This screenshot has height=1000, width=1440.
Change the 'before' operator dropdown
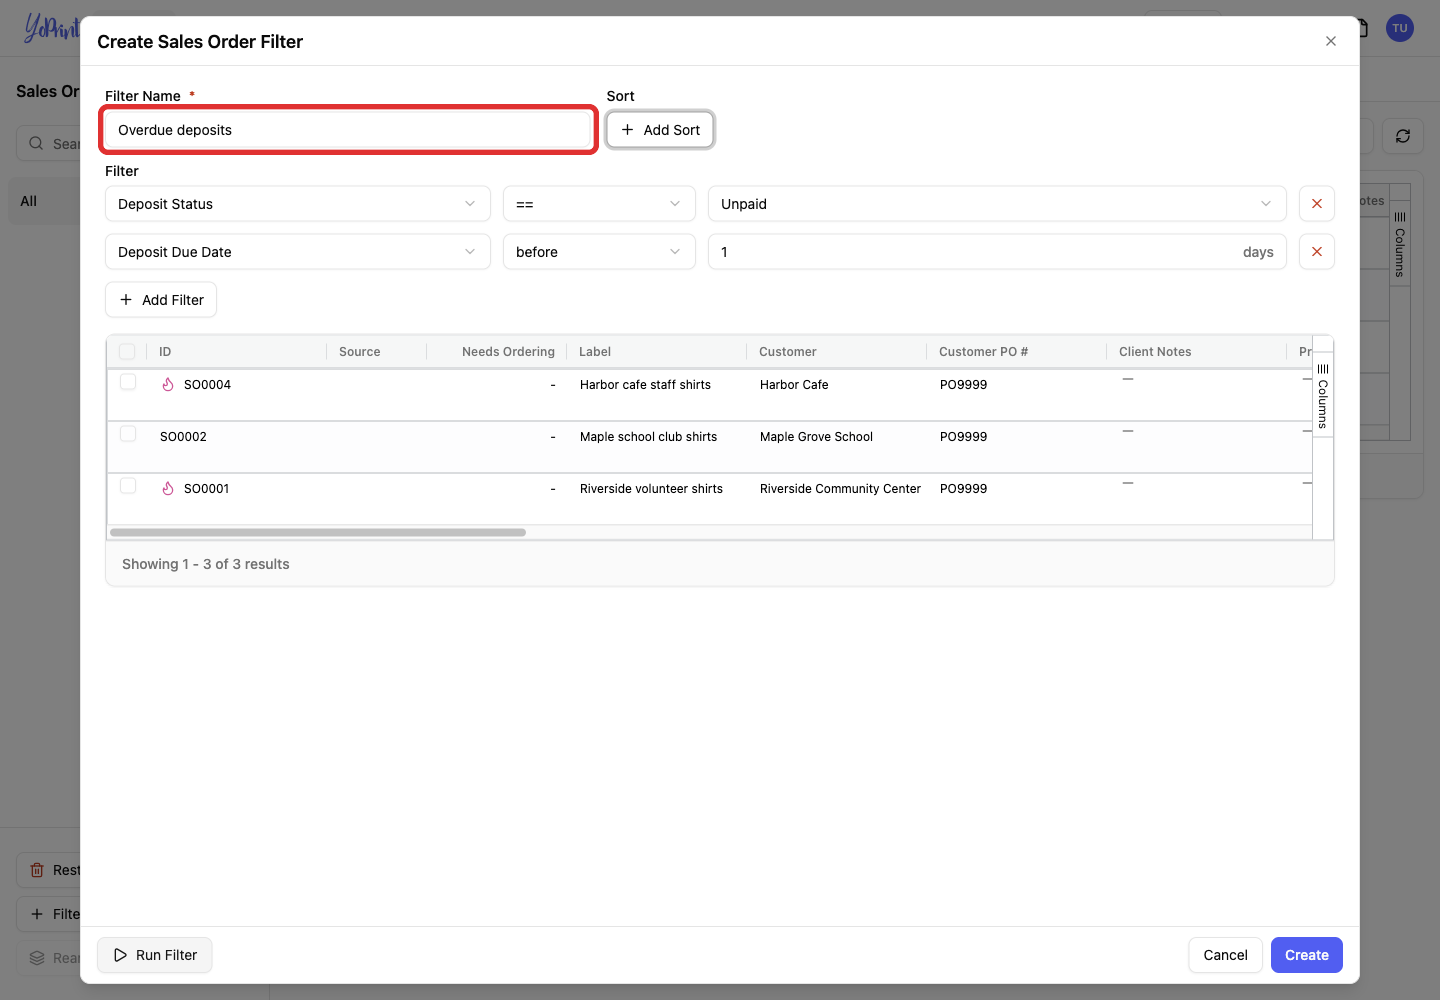599,252
